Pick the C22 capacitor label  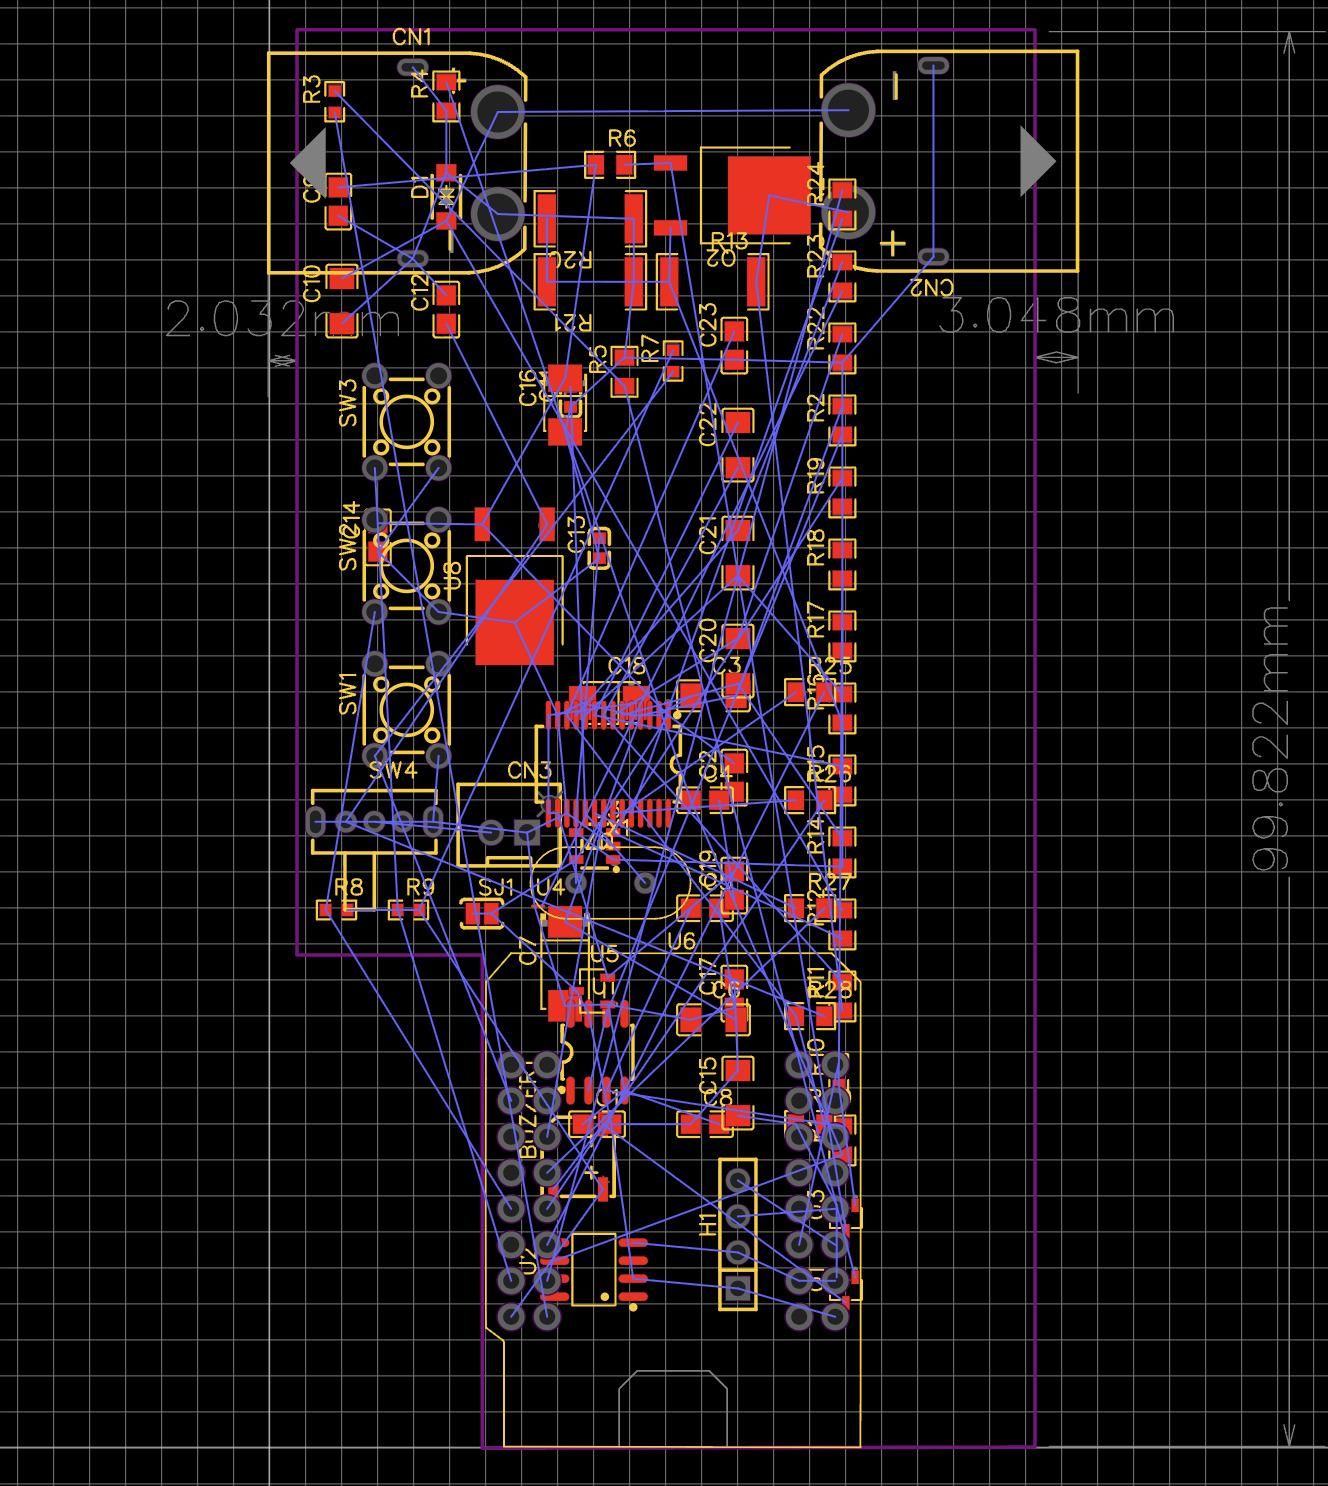pos(708,425)
